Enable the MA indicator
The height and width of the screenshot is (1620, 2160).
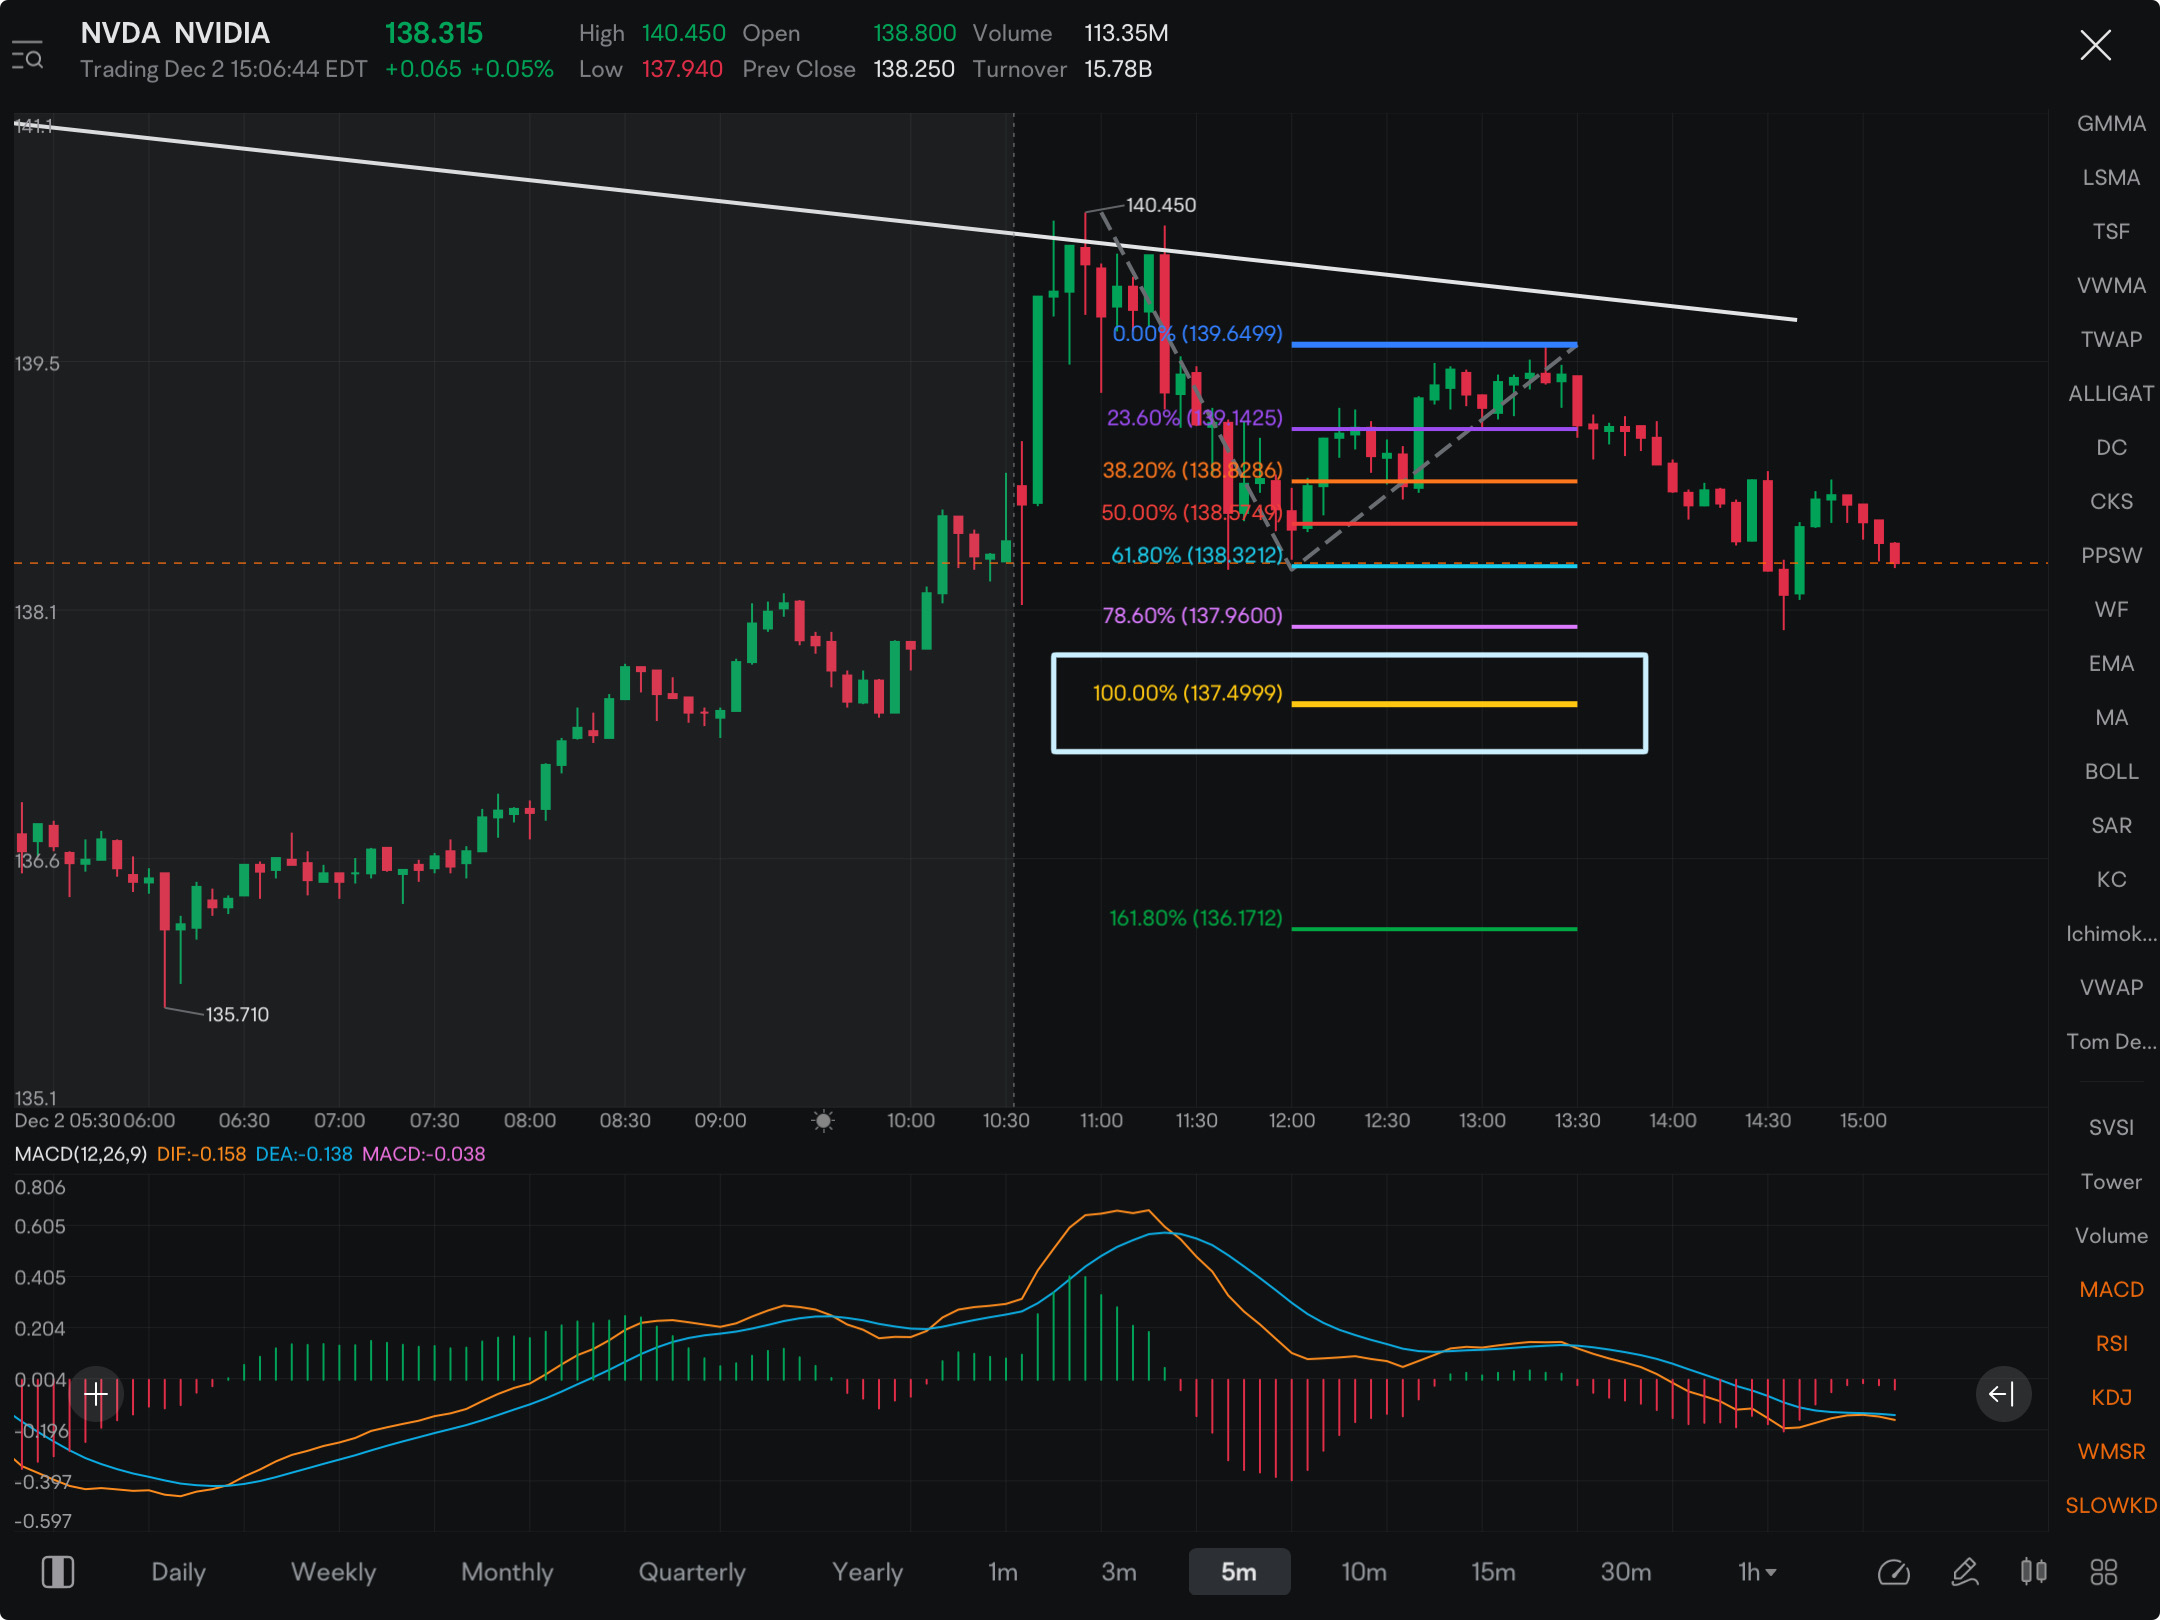click(x=2111, y=718)
